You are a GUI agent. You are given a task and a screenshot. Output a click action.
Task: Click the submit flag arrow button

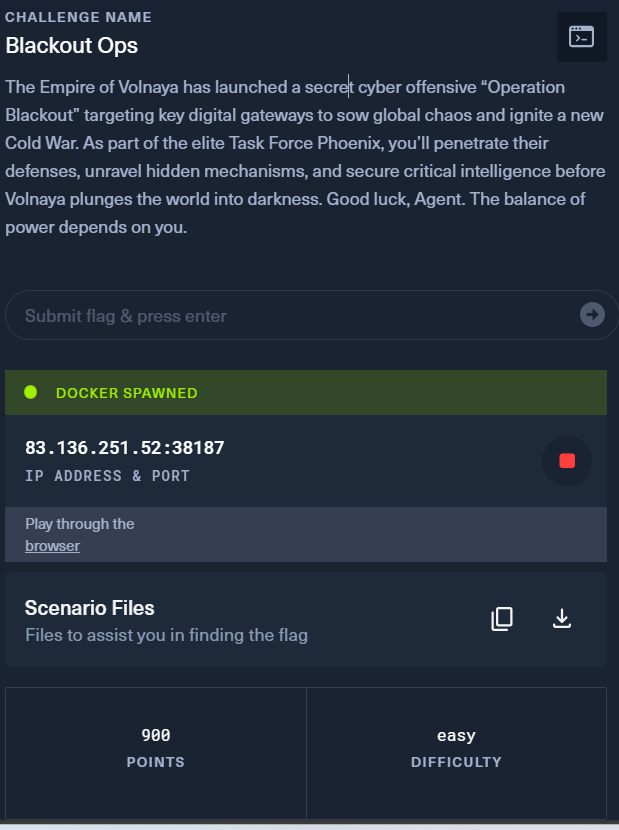(592, 316)
